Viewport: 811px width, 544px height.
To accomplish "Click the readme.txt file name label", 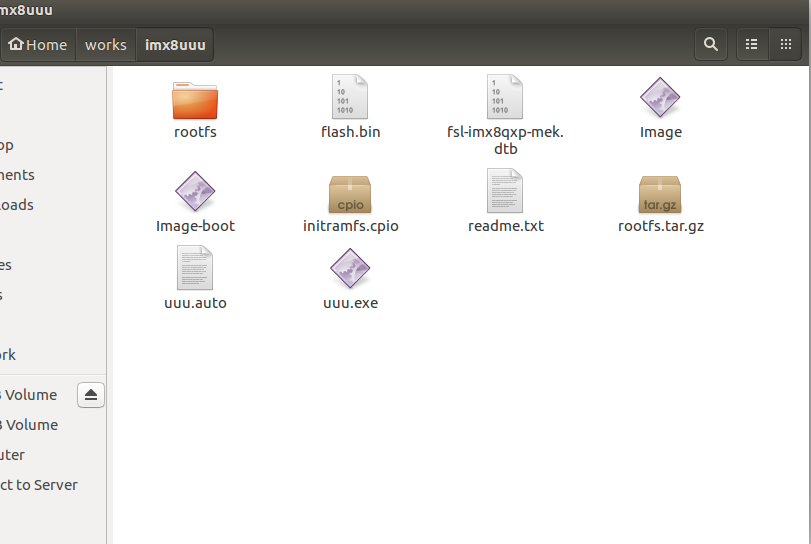I will (x=505, y=226).
